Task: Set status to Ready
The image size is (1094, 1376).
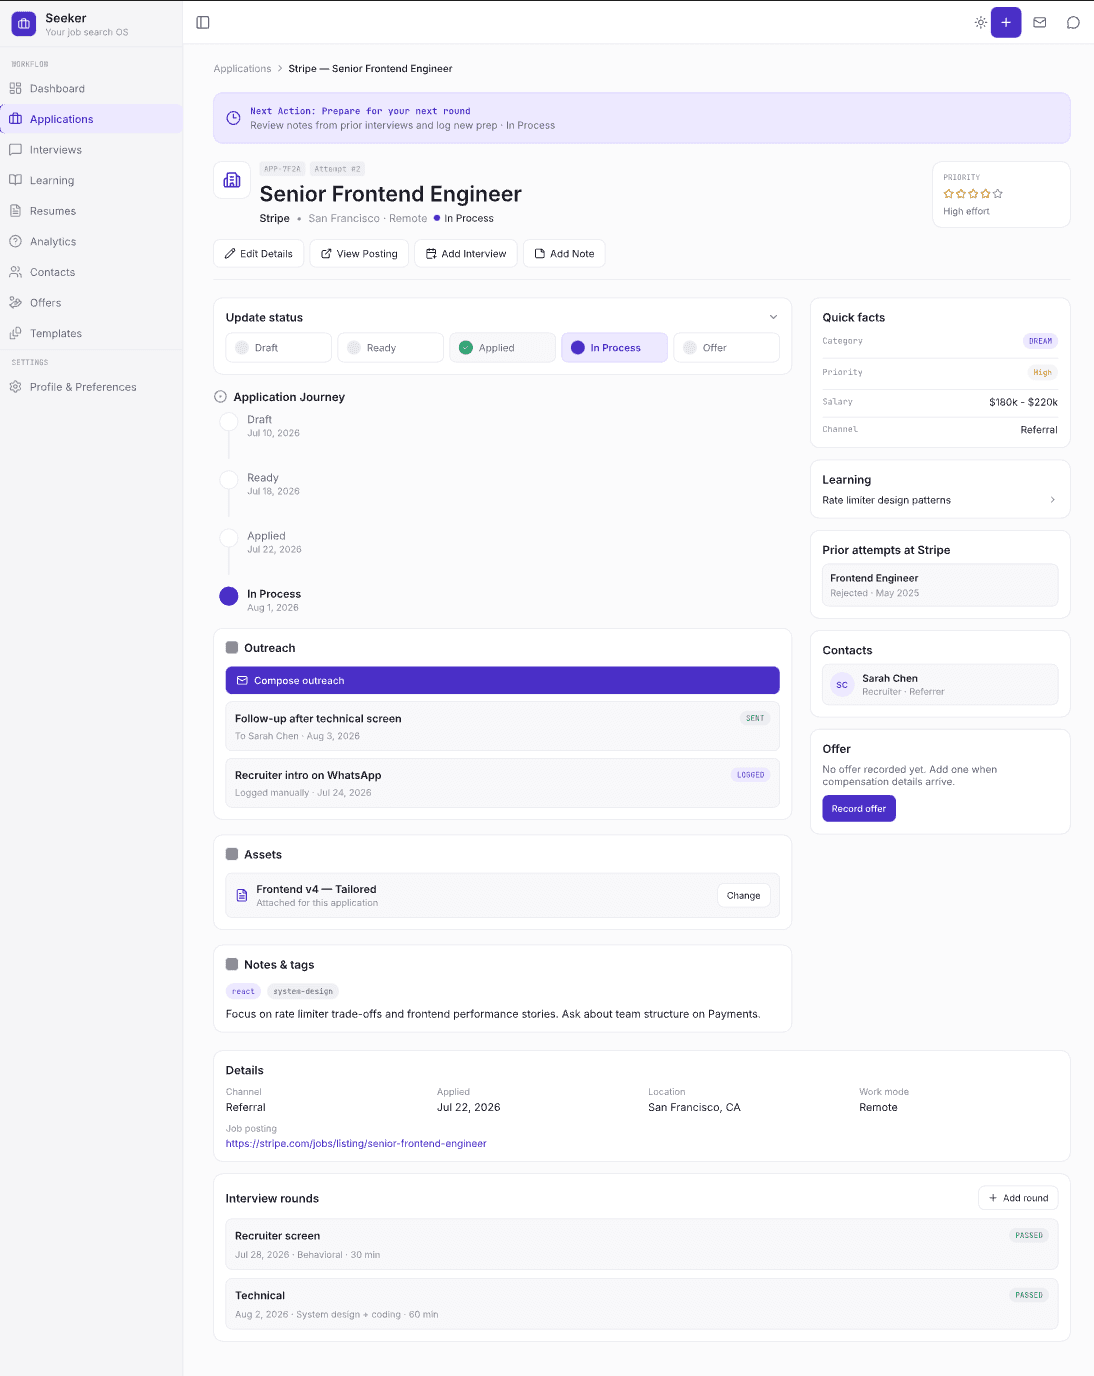Action: coord(391,348)
